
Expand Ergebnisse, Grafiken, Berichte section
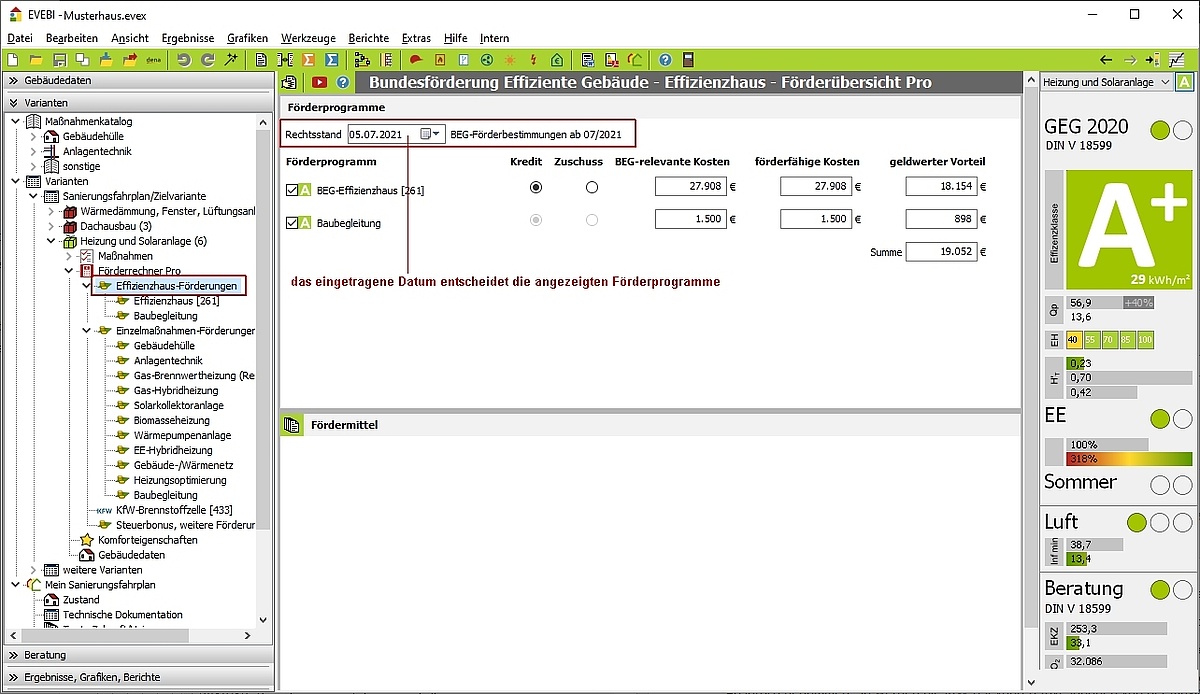137,677
